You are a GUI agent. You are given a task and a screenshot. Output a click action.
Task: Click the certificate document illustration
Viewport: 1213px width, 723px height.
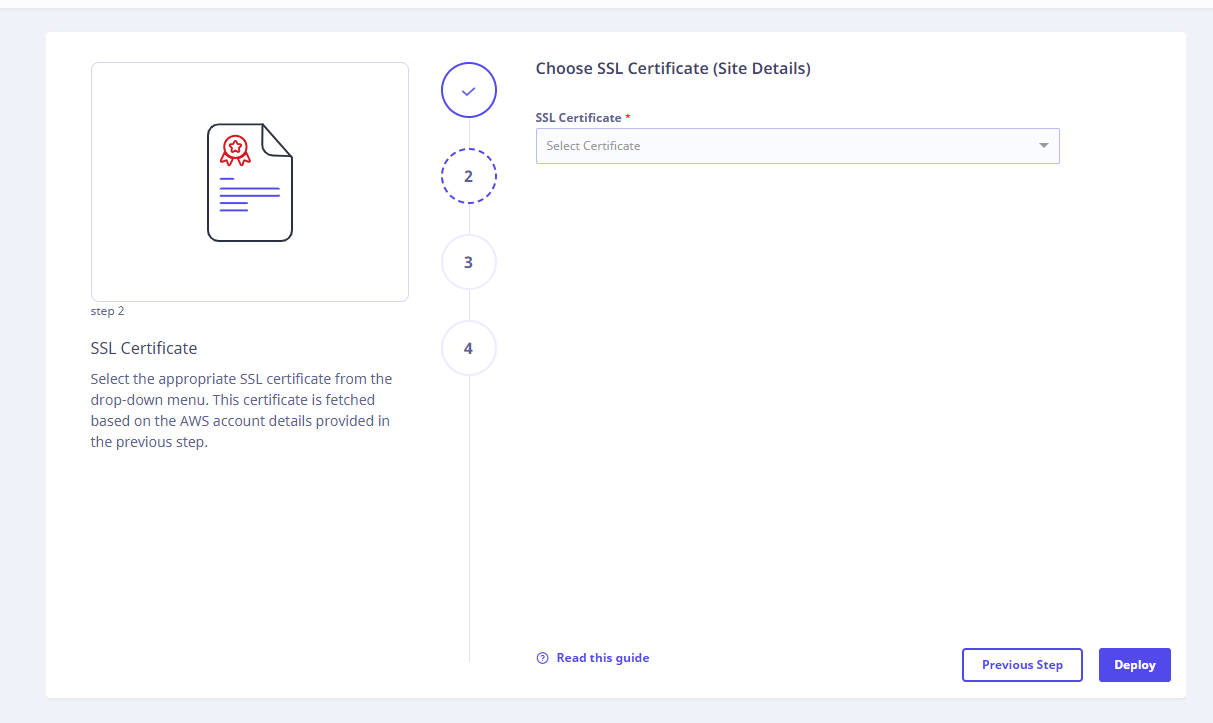pos(250,183)
